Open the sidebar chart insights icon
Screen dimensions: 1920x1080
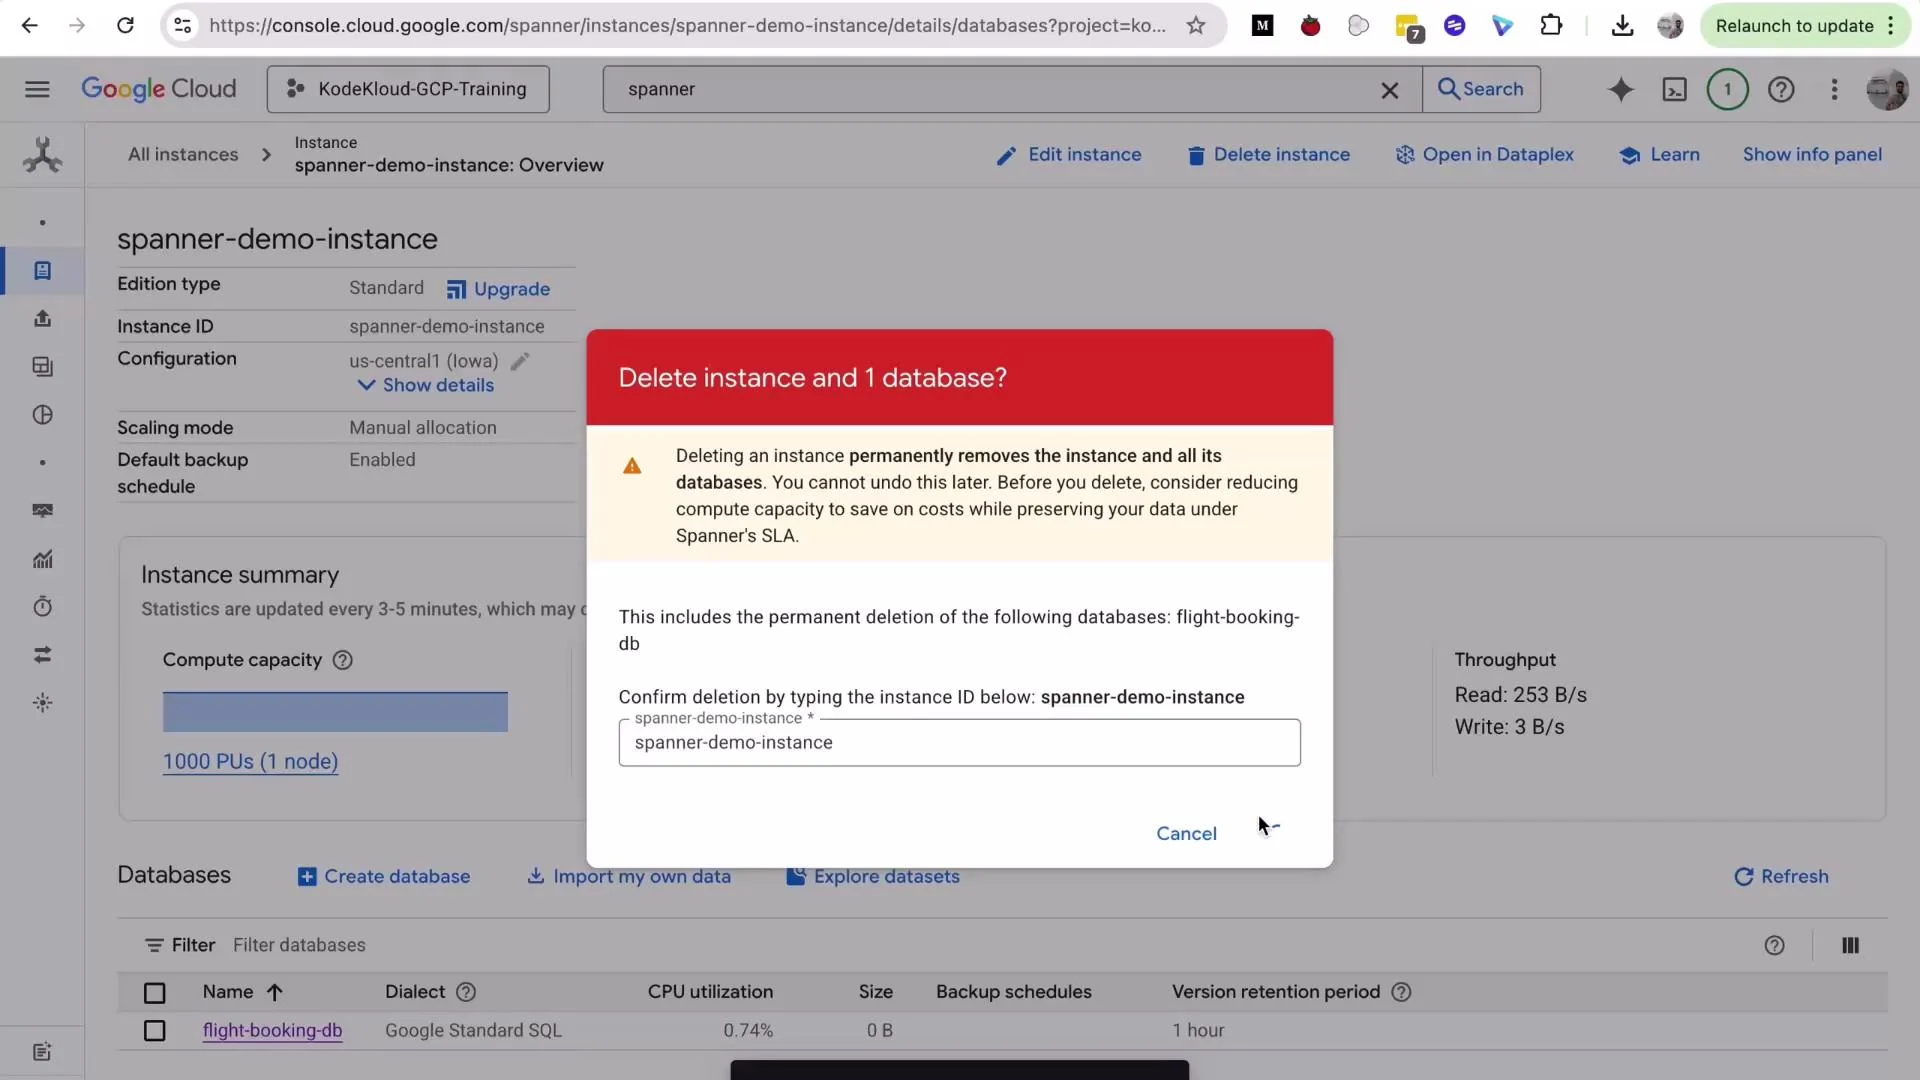(42, 559)
